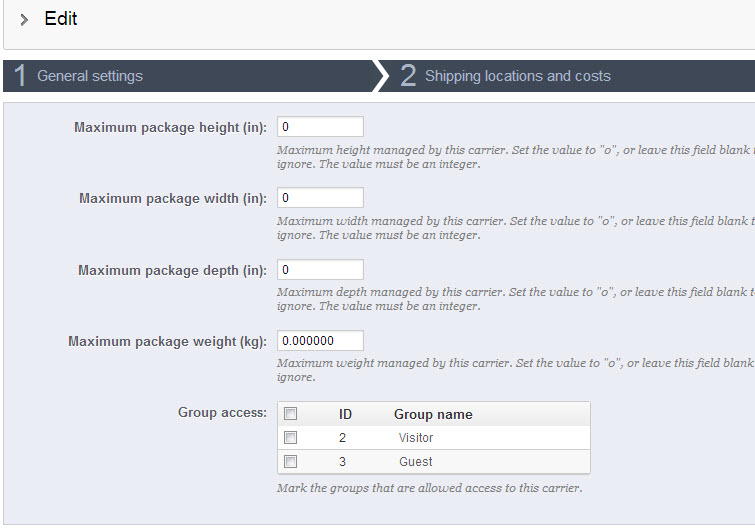Select the Maximum package depth field

(x=320, y=270)
